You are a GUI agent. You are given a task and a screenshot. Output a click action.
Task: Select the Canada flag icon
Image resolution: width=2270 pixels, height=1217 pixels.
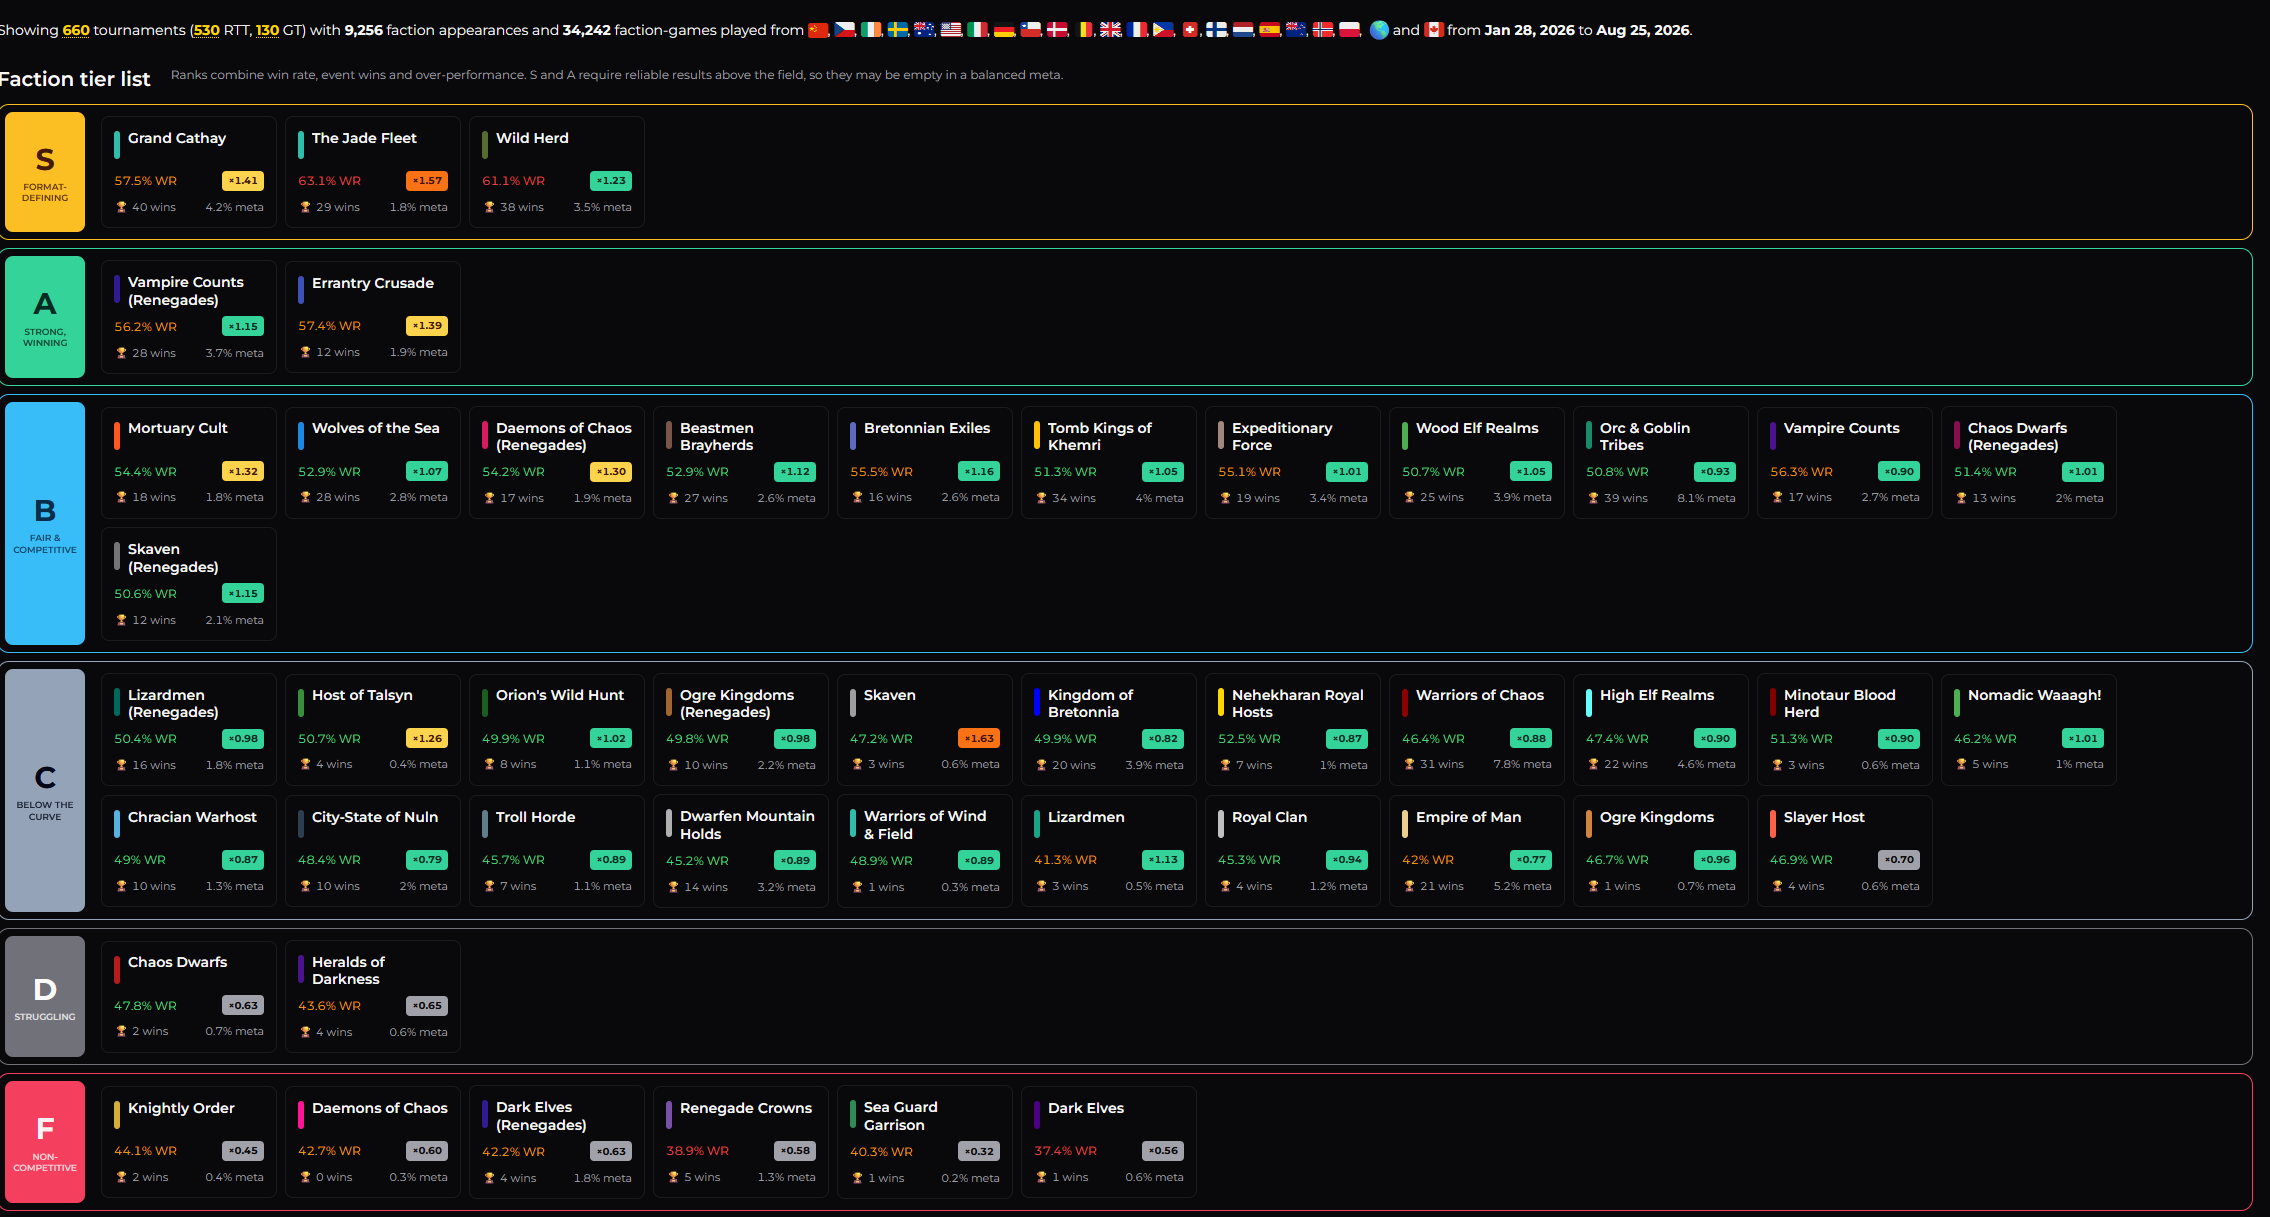[x=1434, y=30]
